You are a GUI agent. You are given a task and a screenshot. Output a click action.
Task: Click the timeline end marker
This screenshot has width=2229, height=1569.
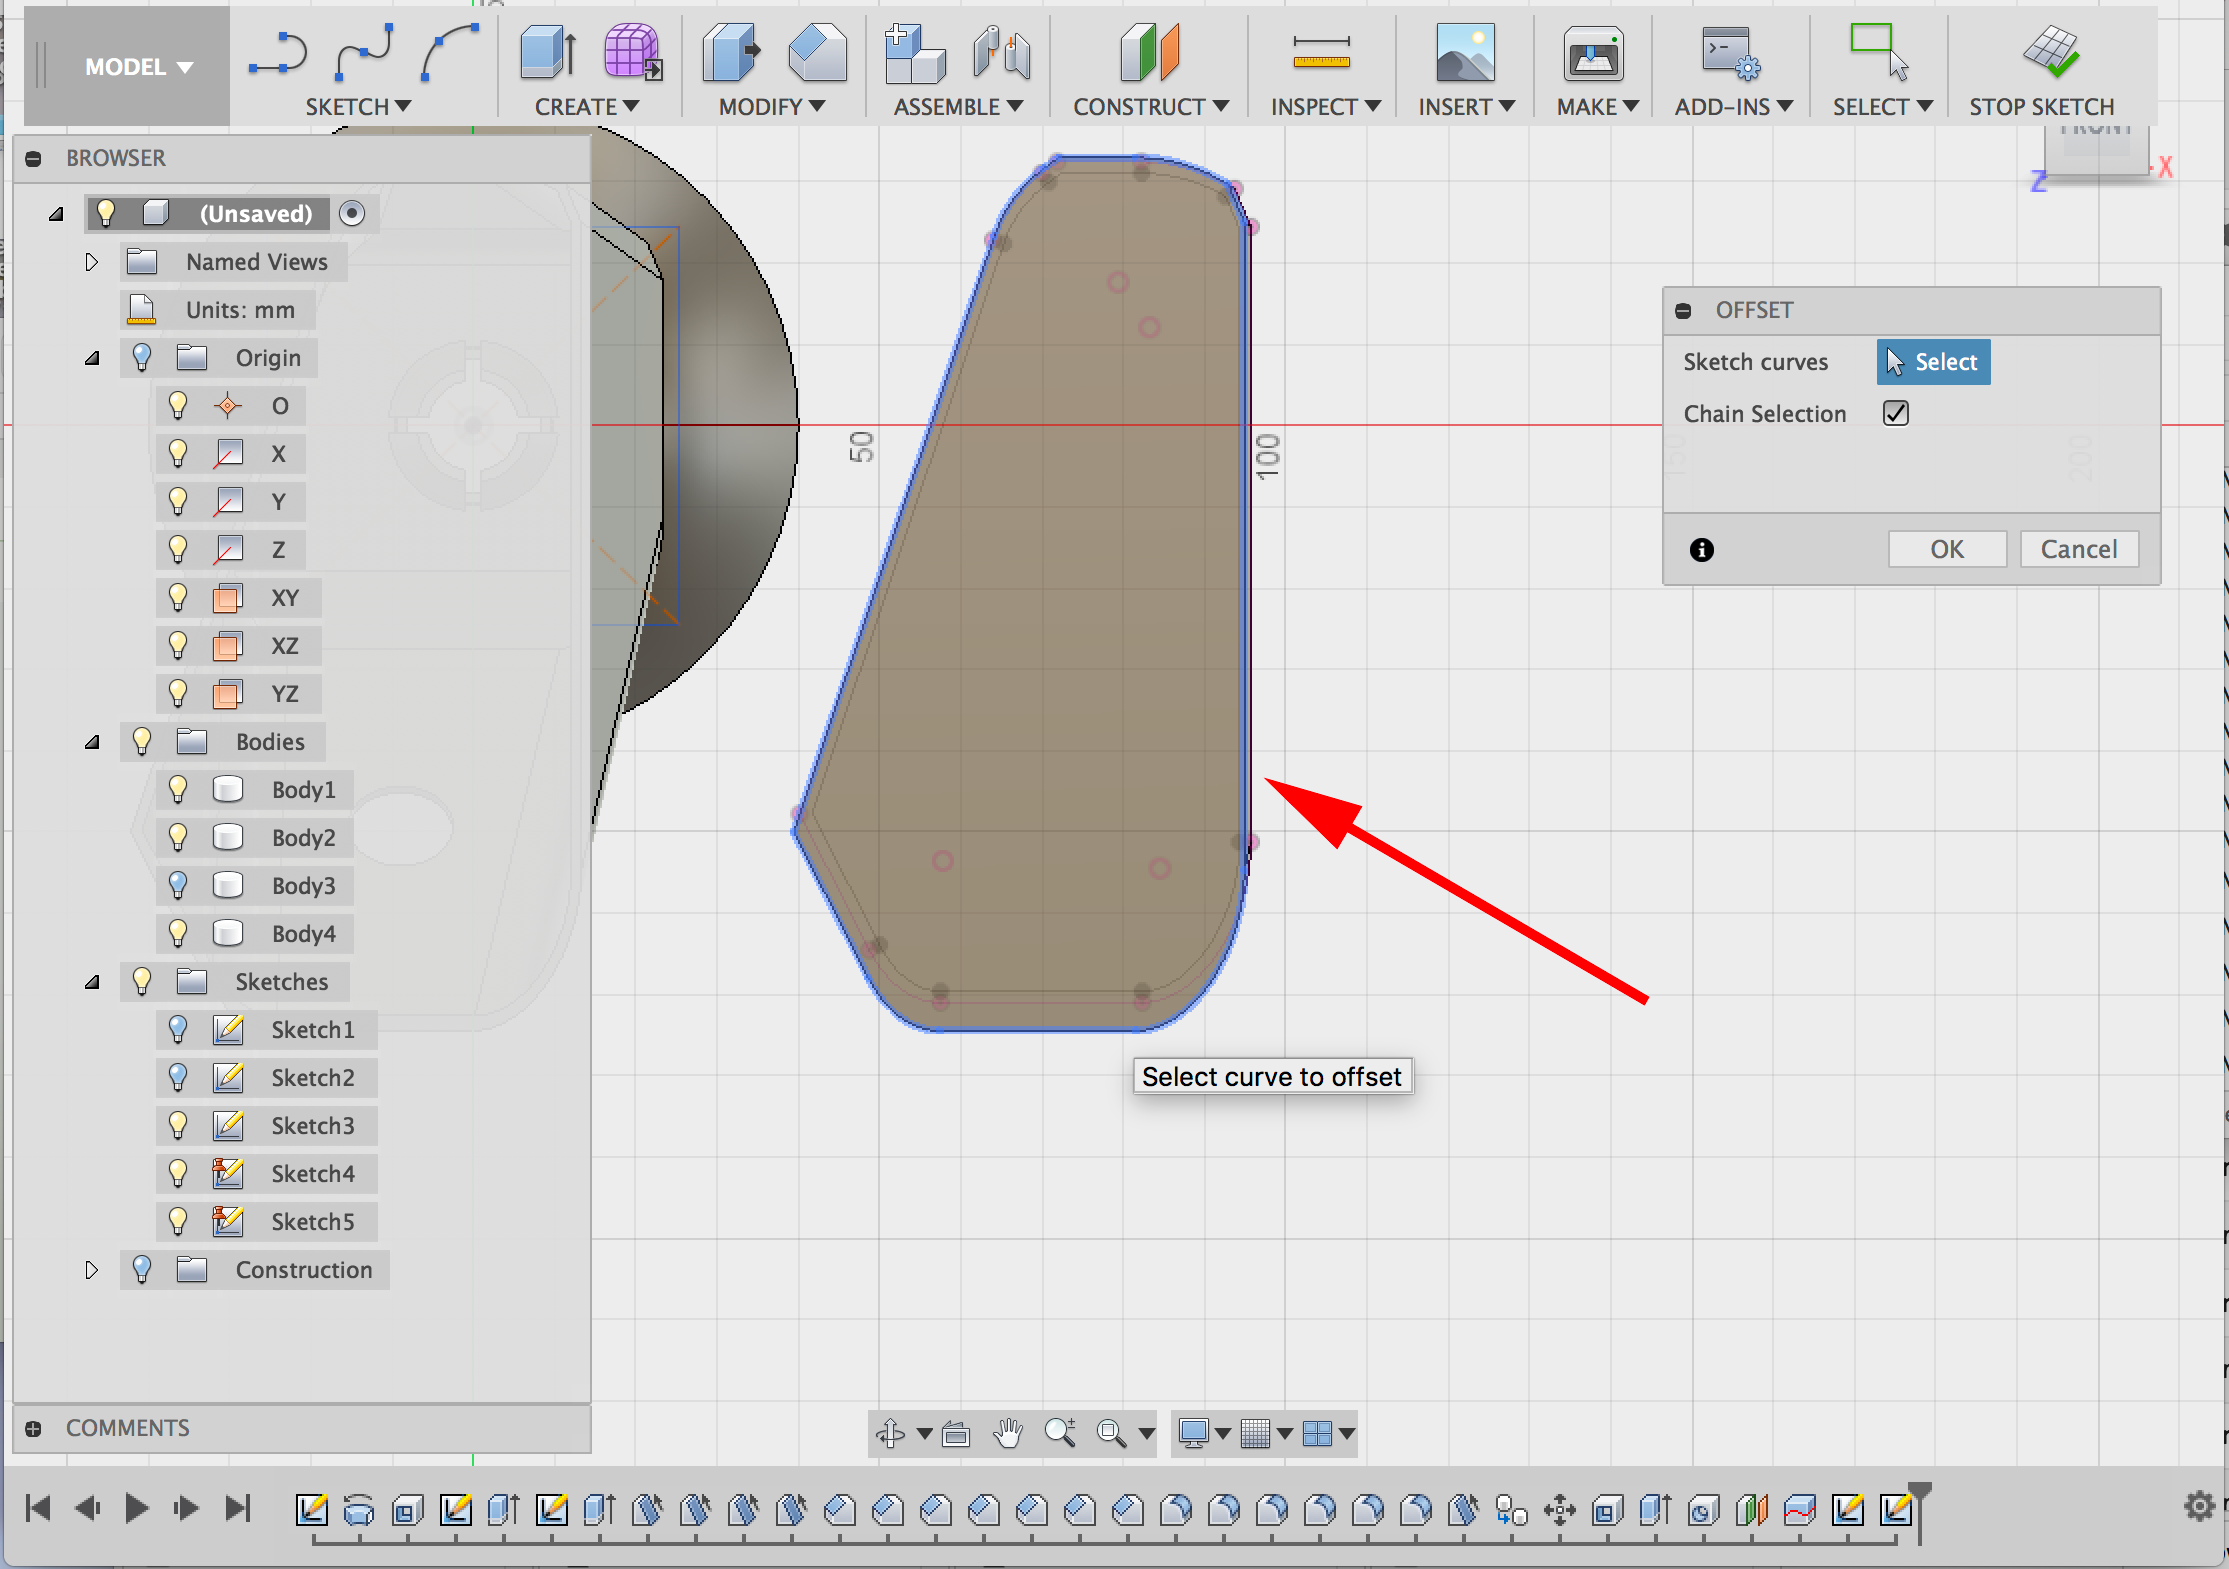coord(1919,1511)
